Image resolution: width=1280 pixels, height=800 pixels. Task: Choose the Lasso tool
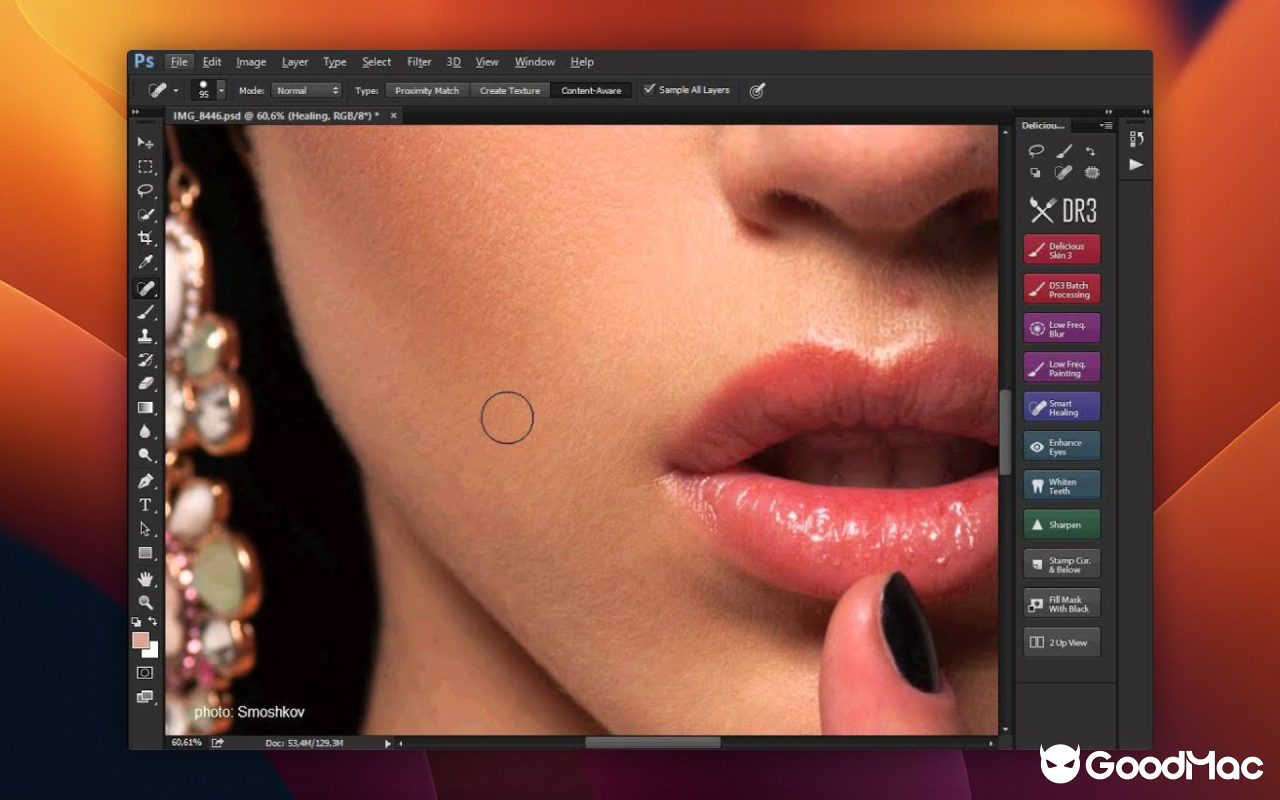[x=146, y=191]
